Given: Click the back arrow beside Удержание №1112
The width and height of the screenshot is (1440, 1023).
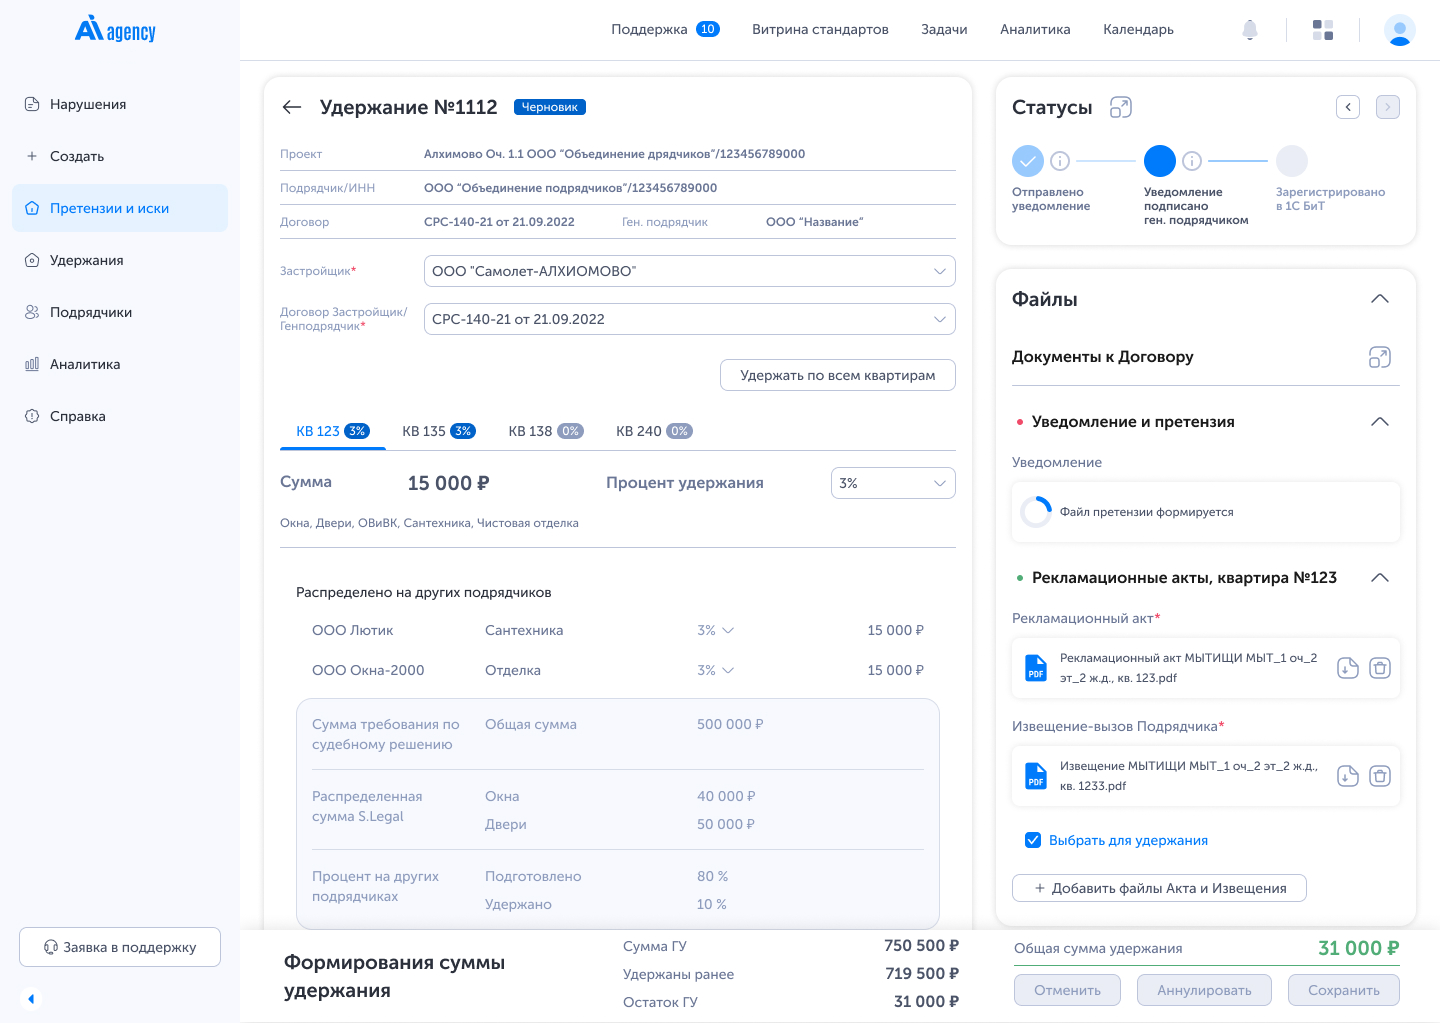Looking at the screenshot, I should [x=292, y=107].
